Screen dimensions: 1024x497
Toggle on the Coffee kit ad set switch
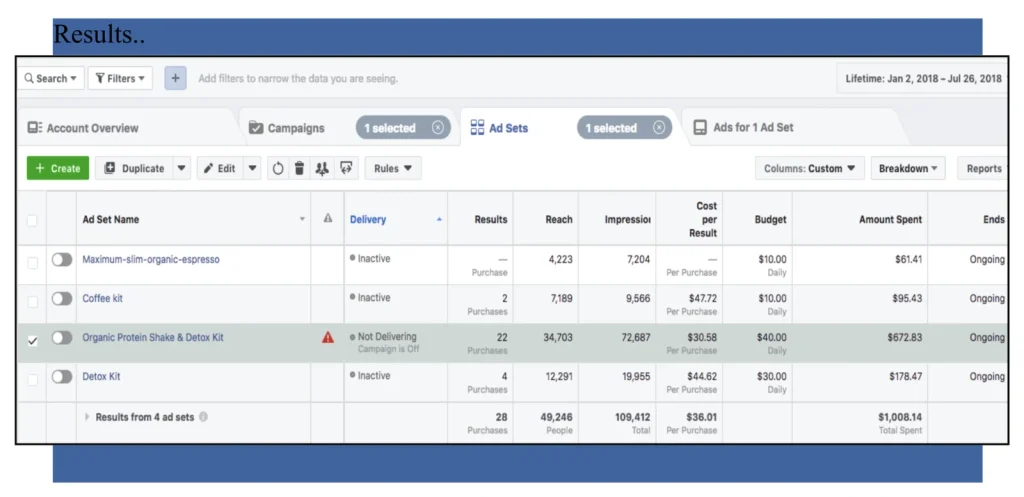(62, 298)
